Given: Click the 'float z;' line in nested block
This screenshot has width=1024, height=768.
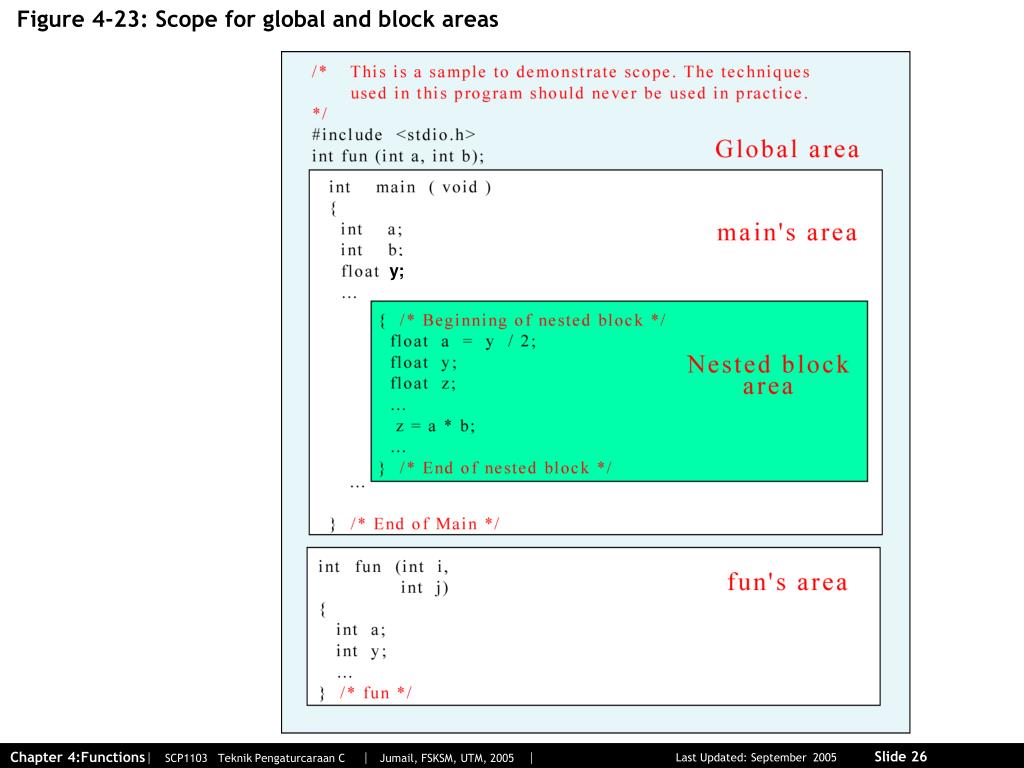Looking at the screenshot, I should coord(423,383).
